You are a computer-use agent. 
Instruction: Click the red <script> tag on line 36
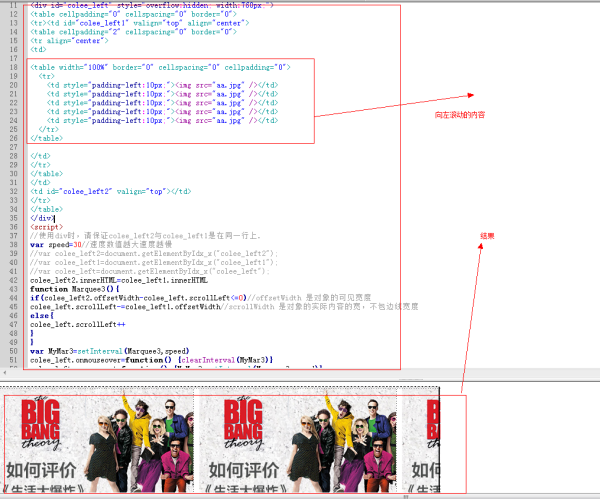tap(46, 227)
